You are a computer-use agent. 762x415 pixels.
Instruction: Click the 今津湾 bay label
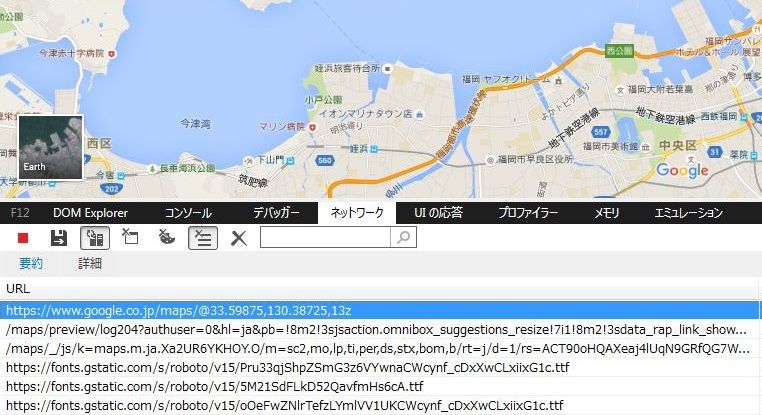195,124
